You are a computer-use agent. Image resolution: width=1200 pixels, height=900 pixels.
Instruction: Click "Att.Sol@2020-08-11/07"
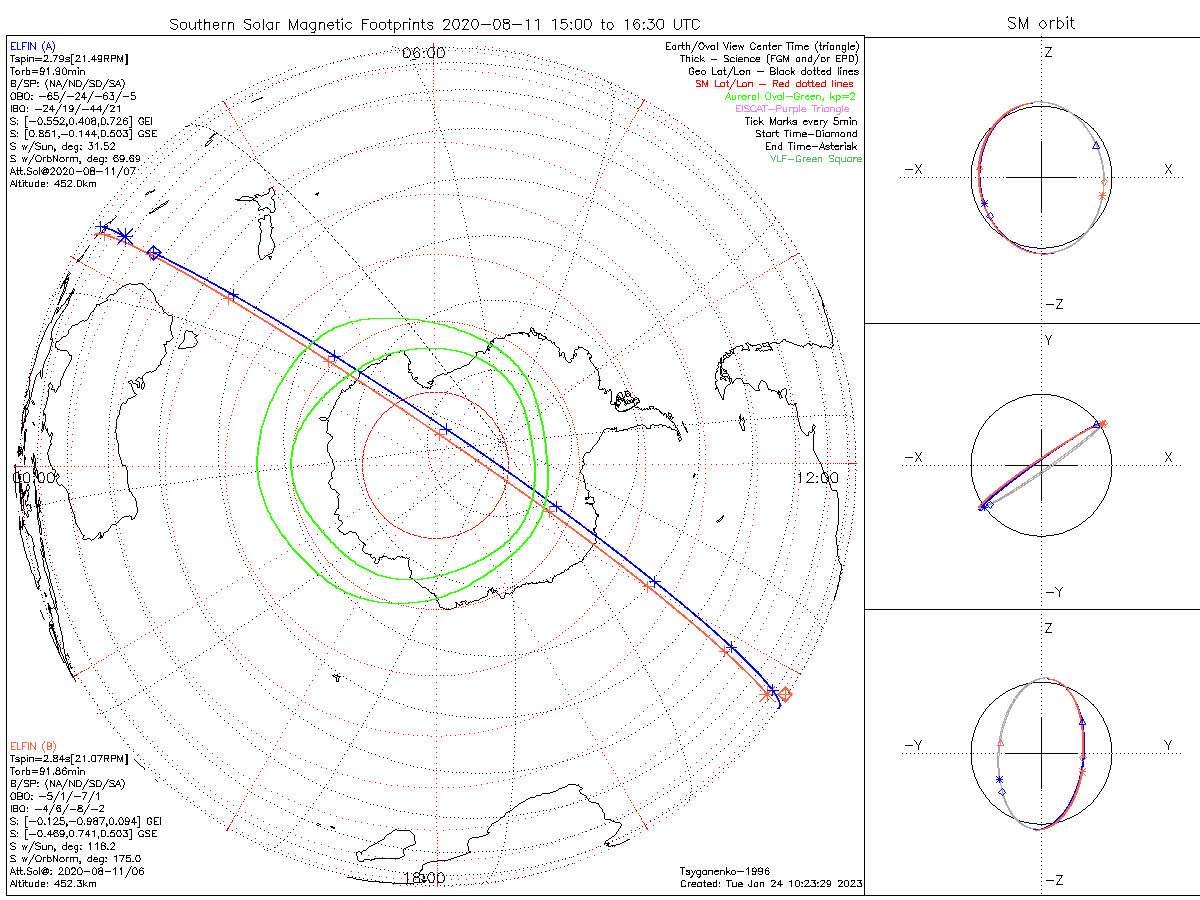(x=72, y=171)
